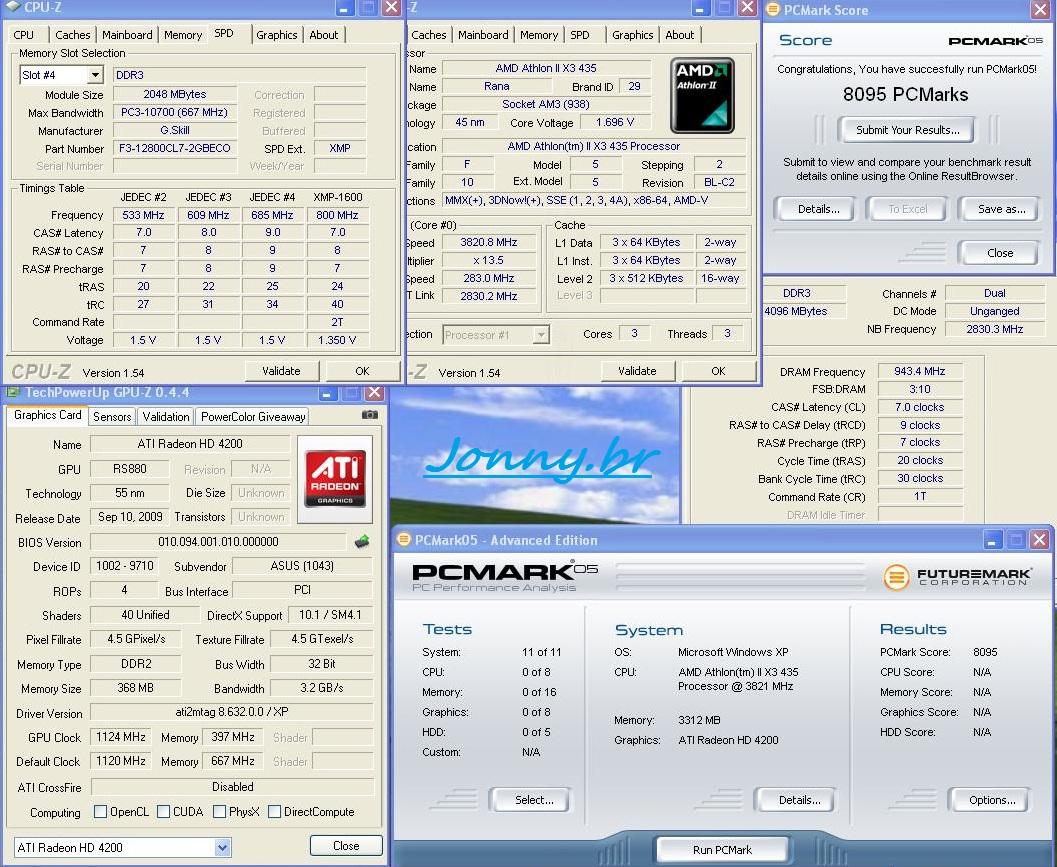1057x867 pixels.
Task: Click OK in the second CPU-Z window
Action: pos(718,371)
